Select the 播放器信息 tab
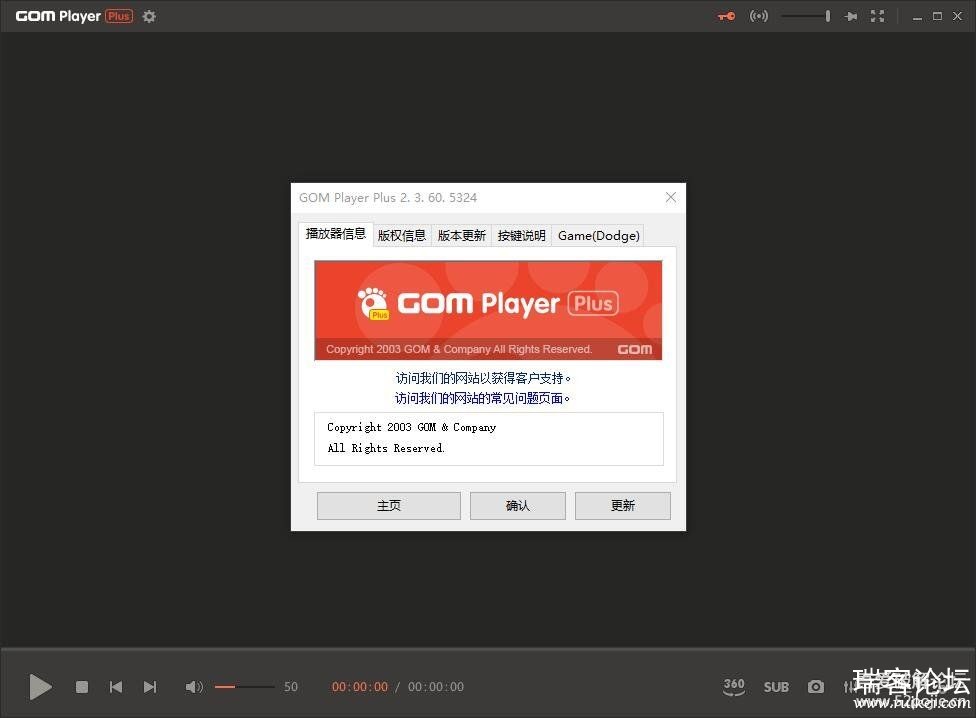976x718 pixels. [x=336, y=234]
